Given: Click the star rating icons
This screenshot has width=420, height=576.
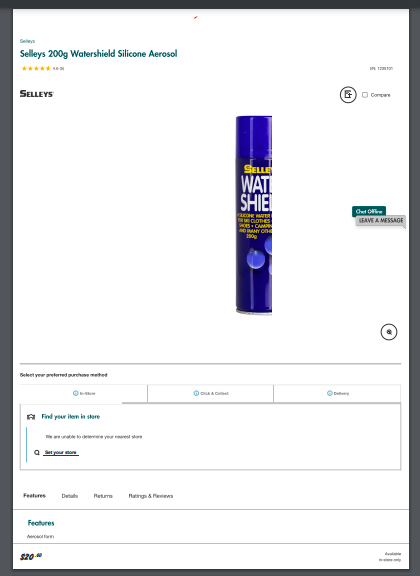Looking at the screenshot, I should pyautogui.click(x=36, y=68).
